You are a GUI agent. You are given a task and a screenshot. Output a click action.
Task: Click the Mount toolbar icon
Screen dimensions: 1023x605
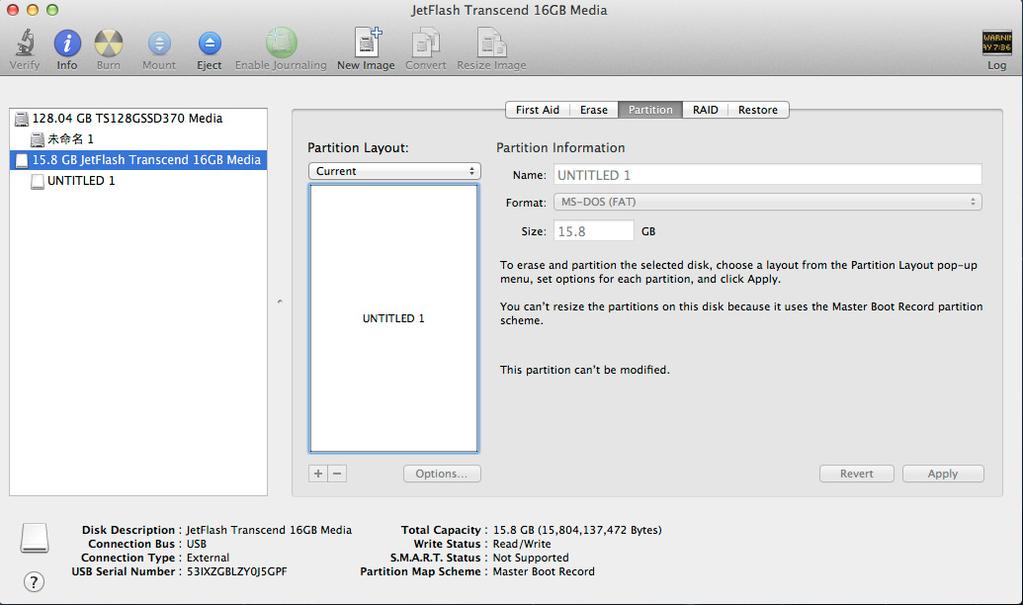coord(159,44)
